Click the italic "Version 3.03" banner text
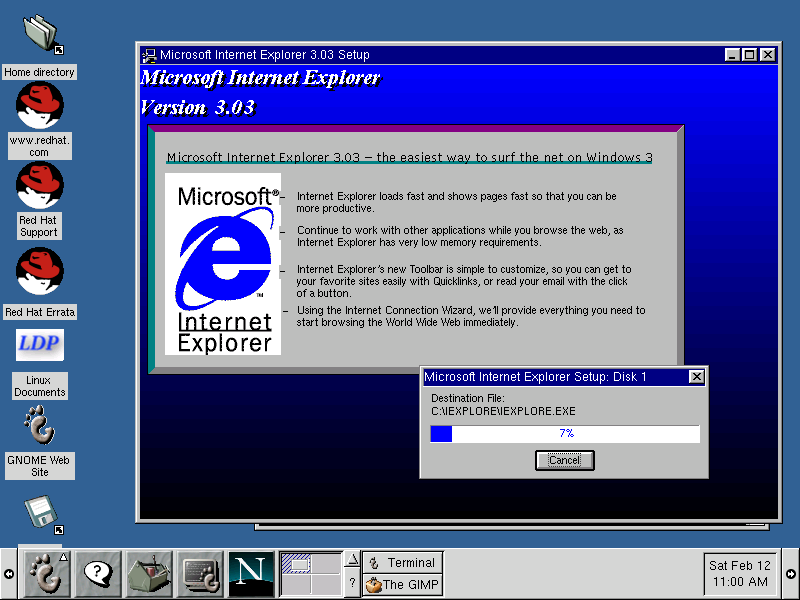Viewport: 800px width, 600px height. 197,108
